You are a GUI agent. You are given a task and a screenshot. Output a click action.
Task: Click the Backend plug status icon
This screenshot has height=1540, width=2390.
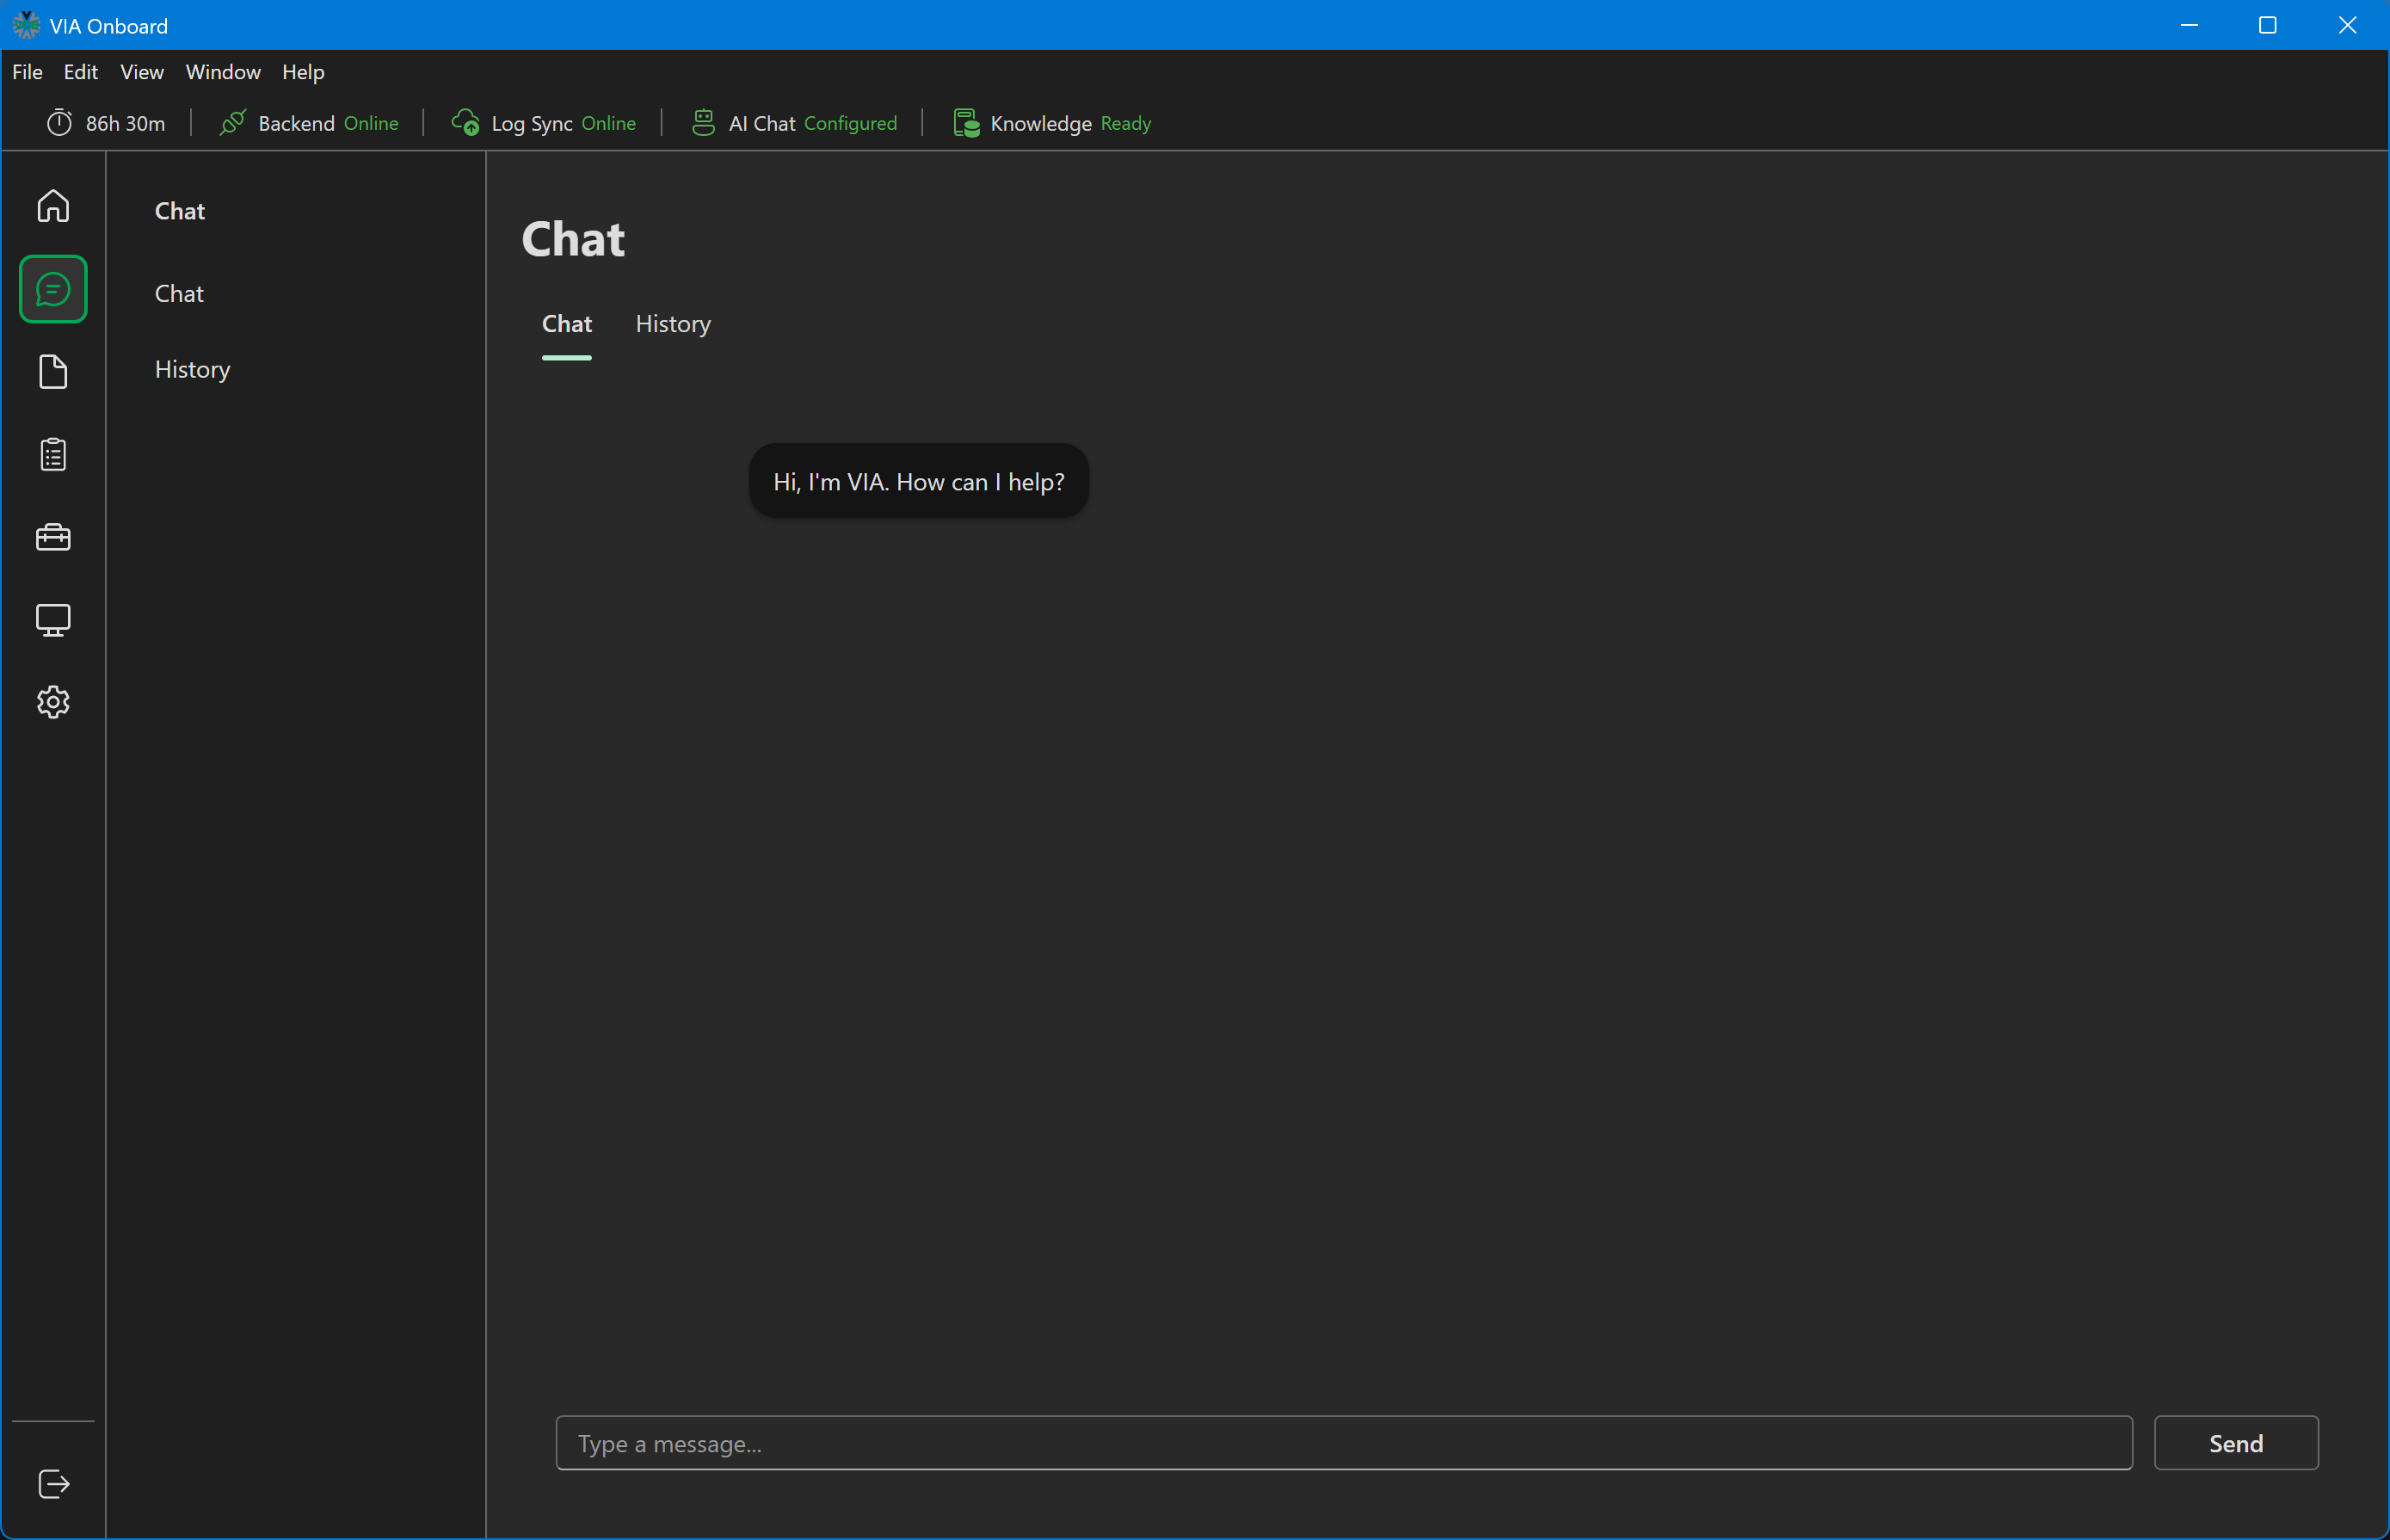(x=232, y=123)
